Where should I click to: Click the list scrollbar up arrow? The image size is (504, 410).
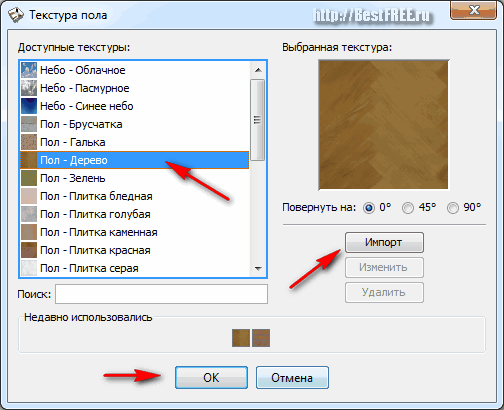tap(258, 70)
